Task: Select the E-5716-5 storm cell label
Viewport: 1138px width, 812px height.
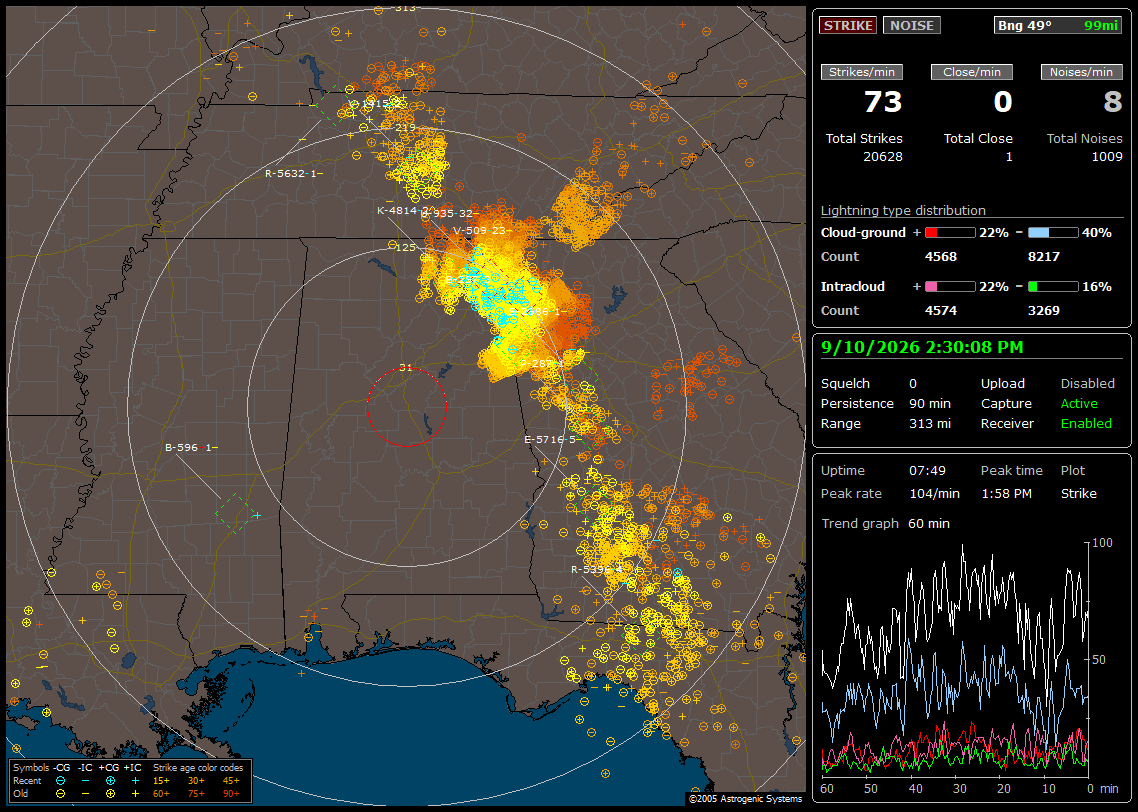Action: click(550, 440)
